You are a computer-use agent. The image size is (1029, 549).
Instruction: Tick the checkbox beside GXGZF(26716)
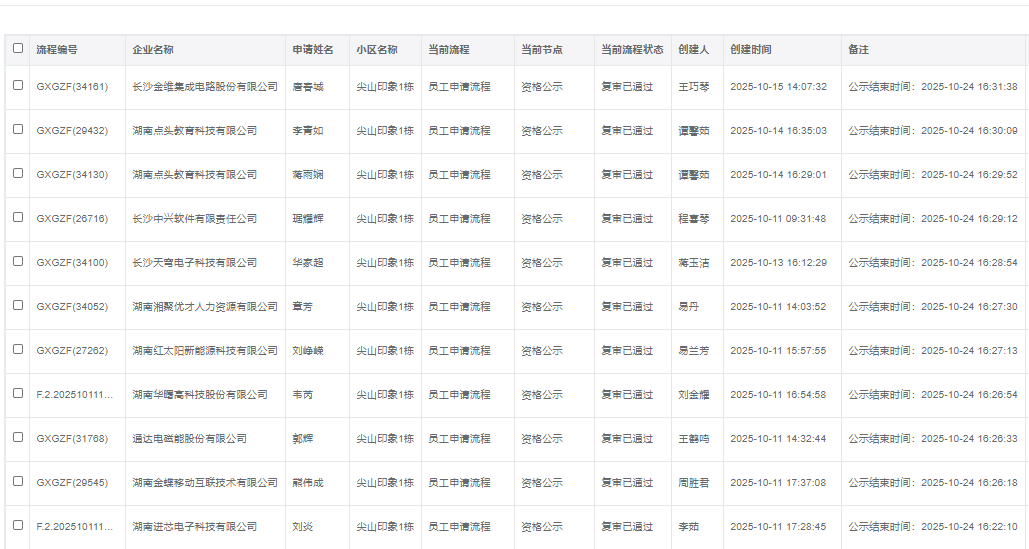tap(18, 218)
